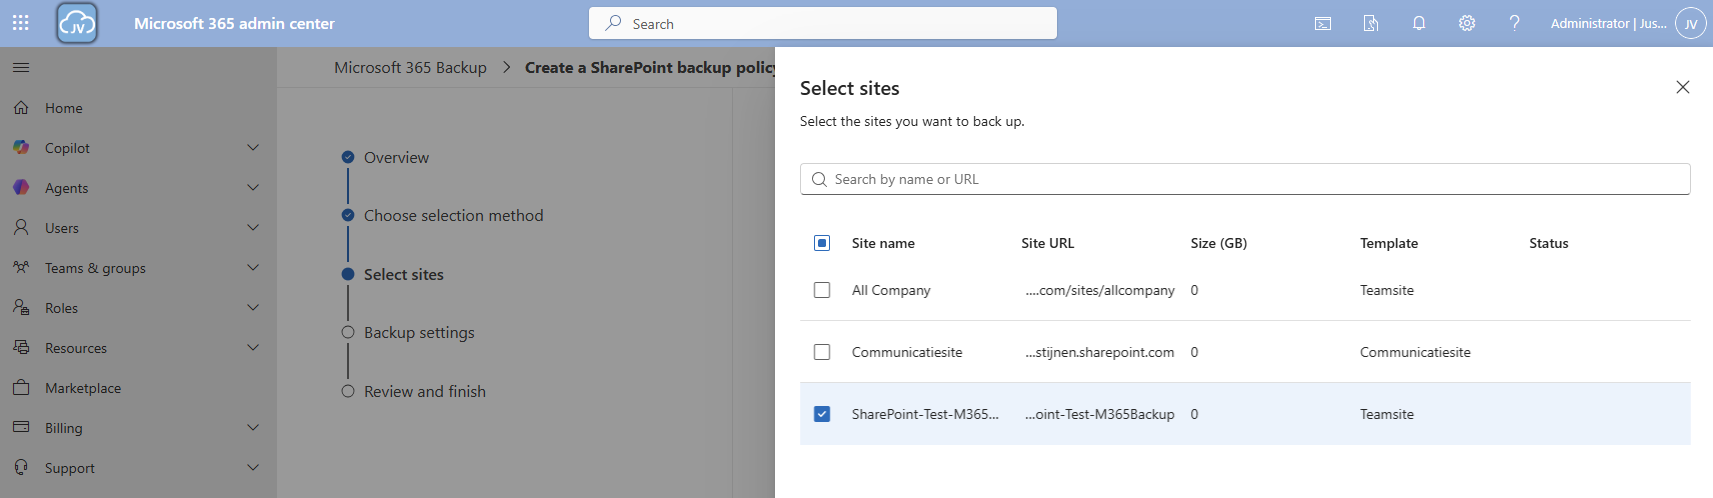Collapse the navigation menu hamburger
Viewport: 1713px width, 498px height.
[21, 68]
